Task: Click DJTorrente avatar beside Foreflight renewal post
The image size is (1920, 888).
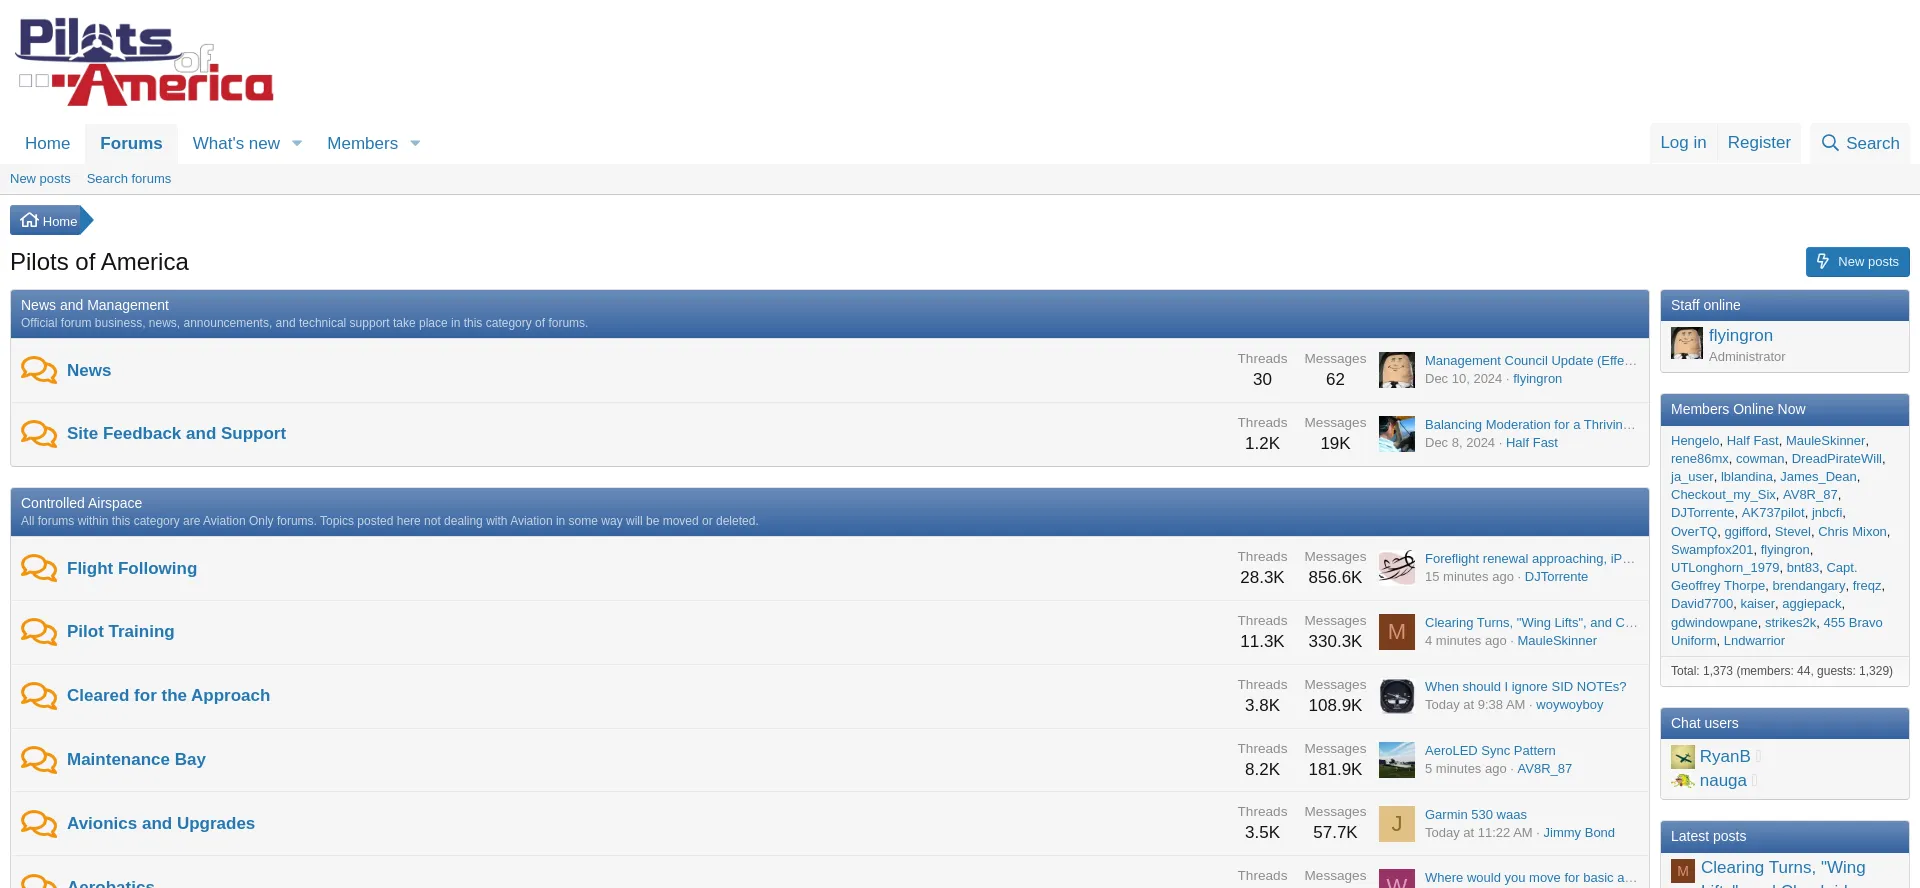Action: click(1397, 568)
